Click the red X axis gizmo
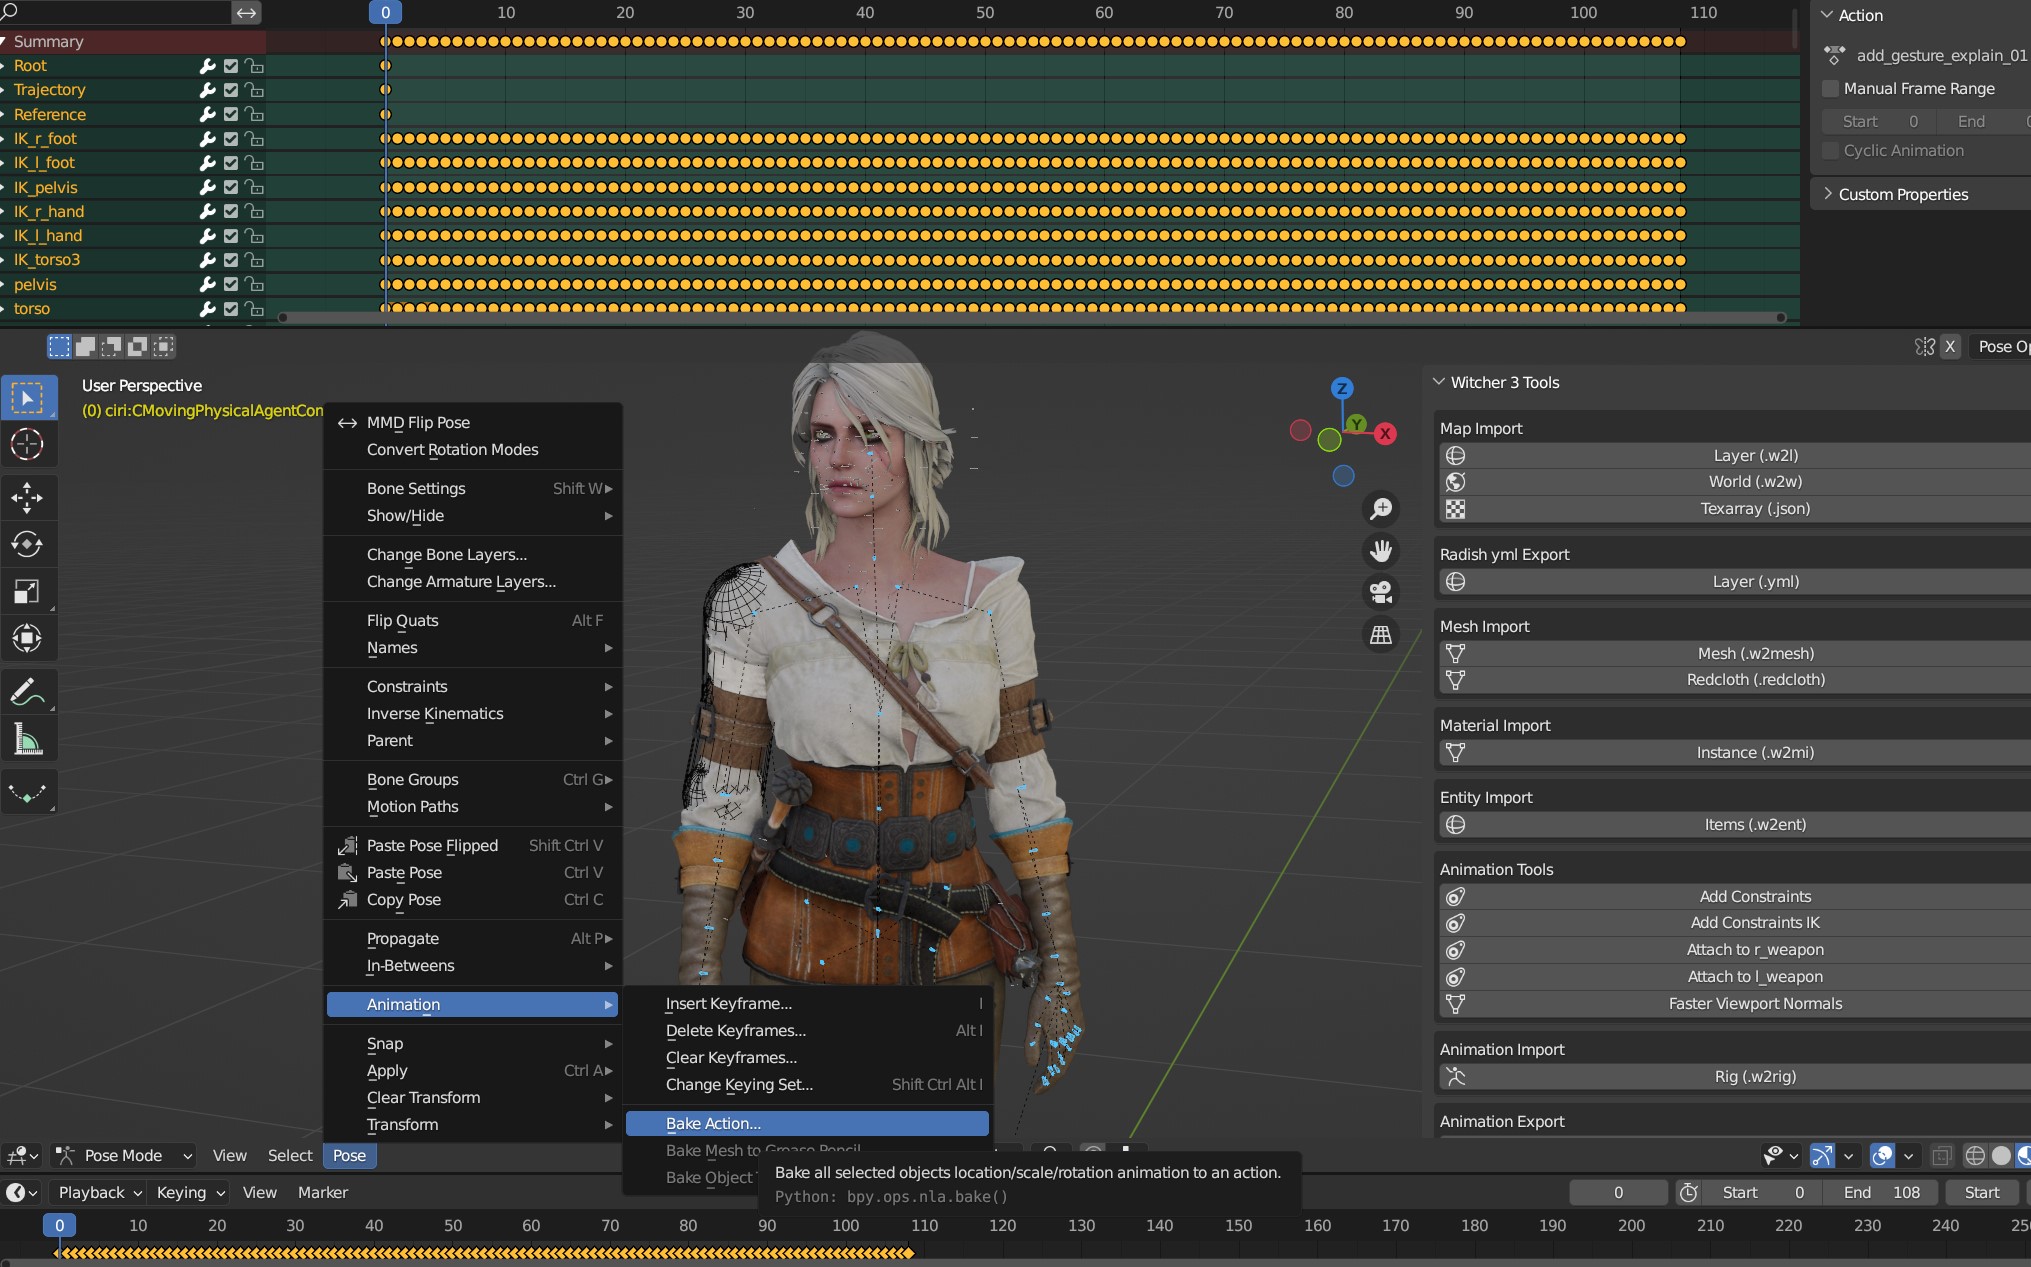This screenshot has height=1267, width=2031. point(1385,433)
